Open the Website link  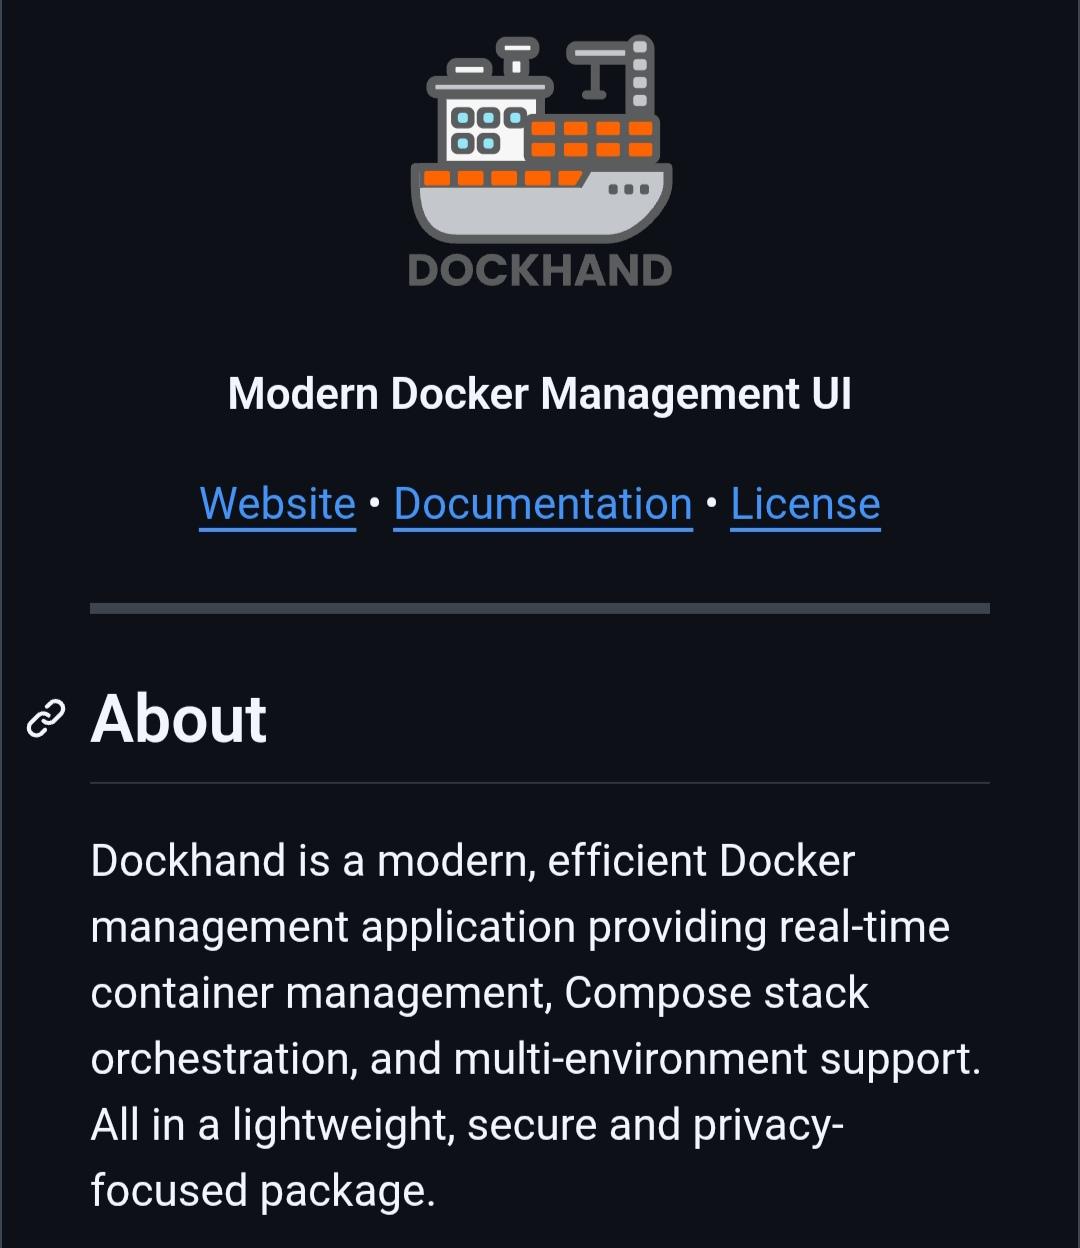[x=278, y=504]
